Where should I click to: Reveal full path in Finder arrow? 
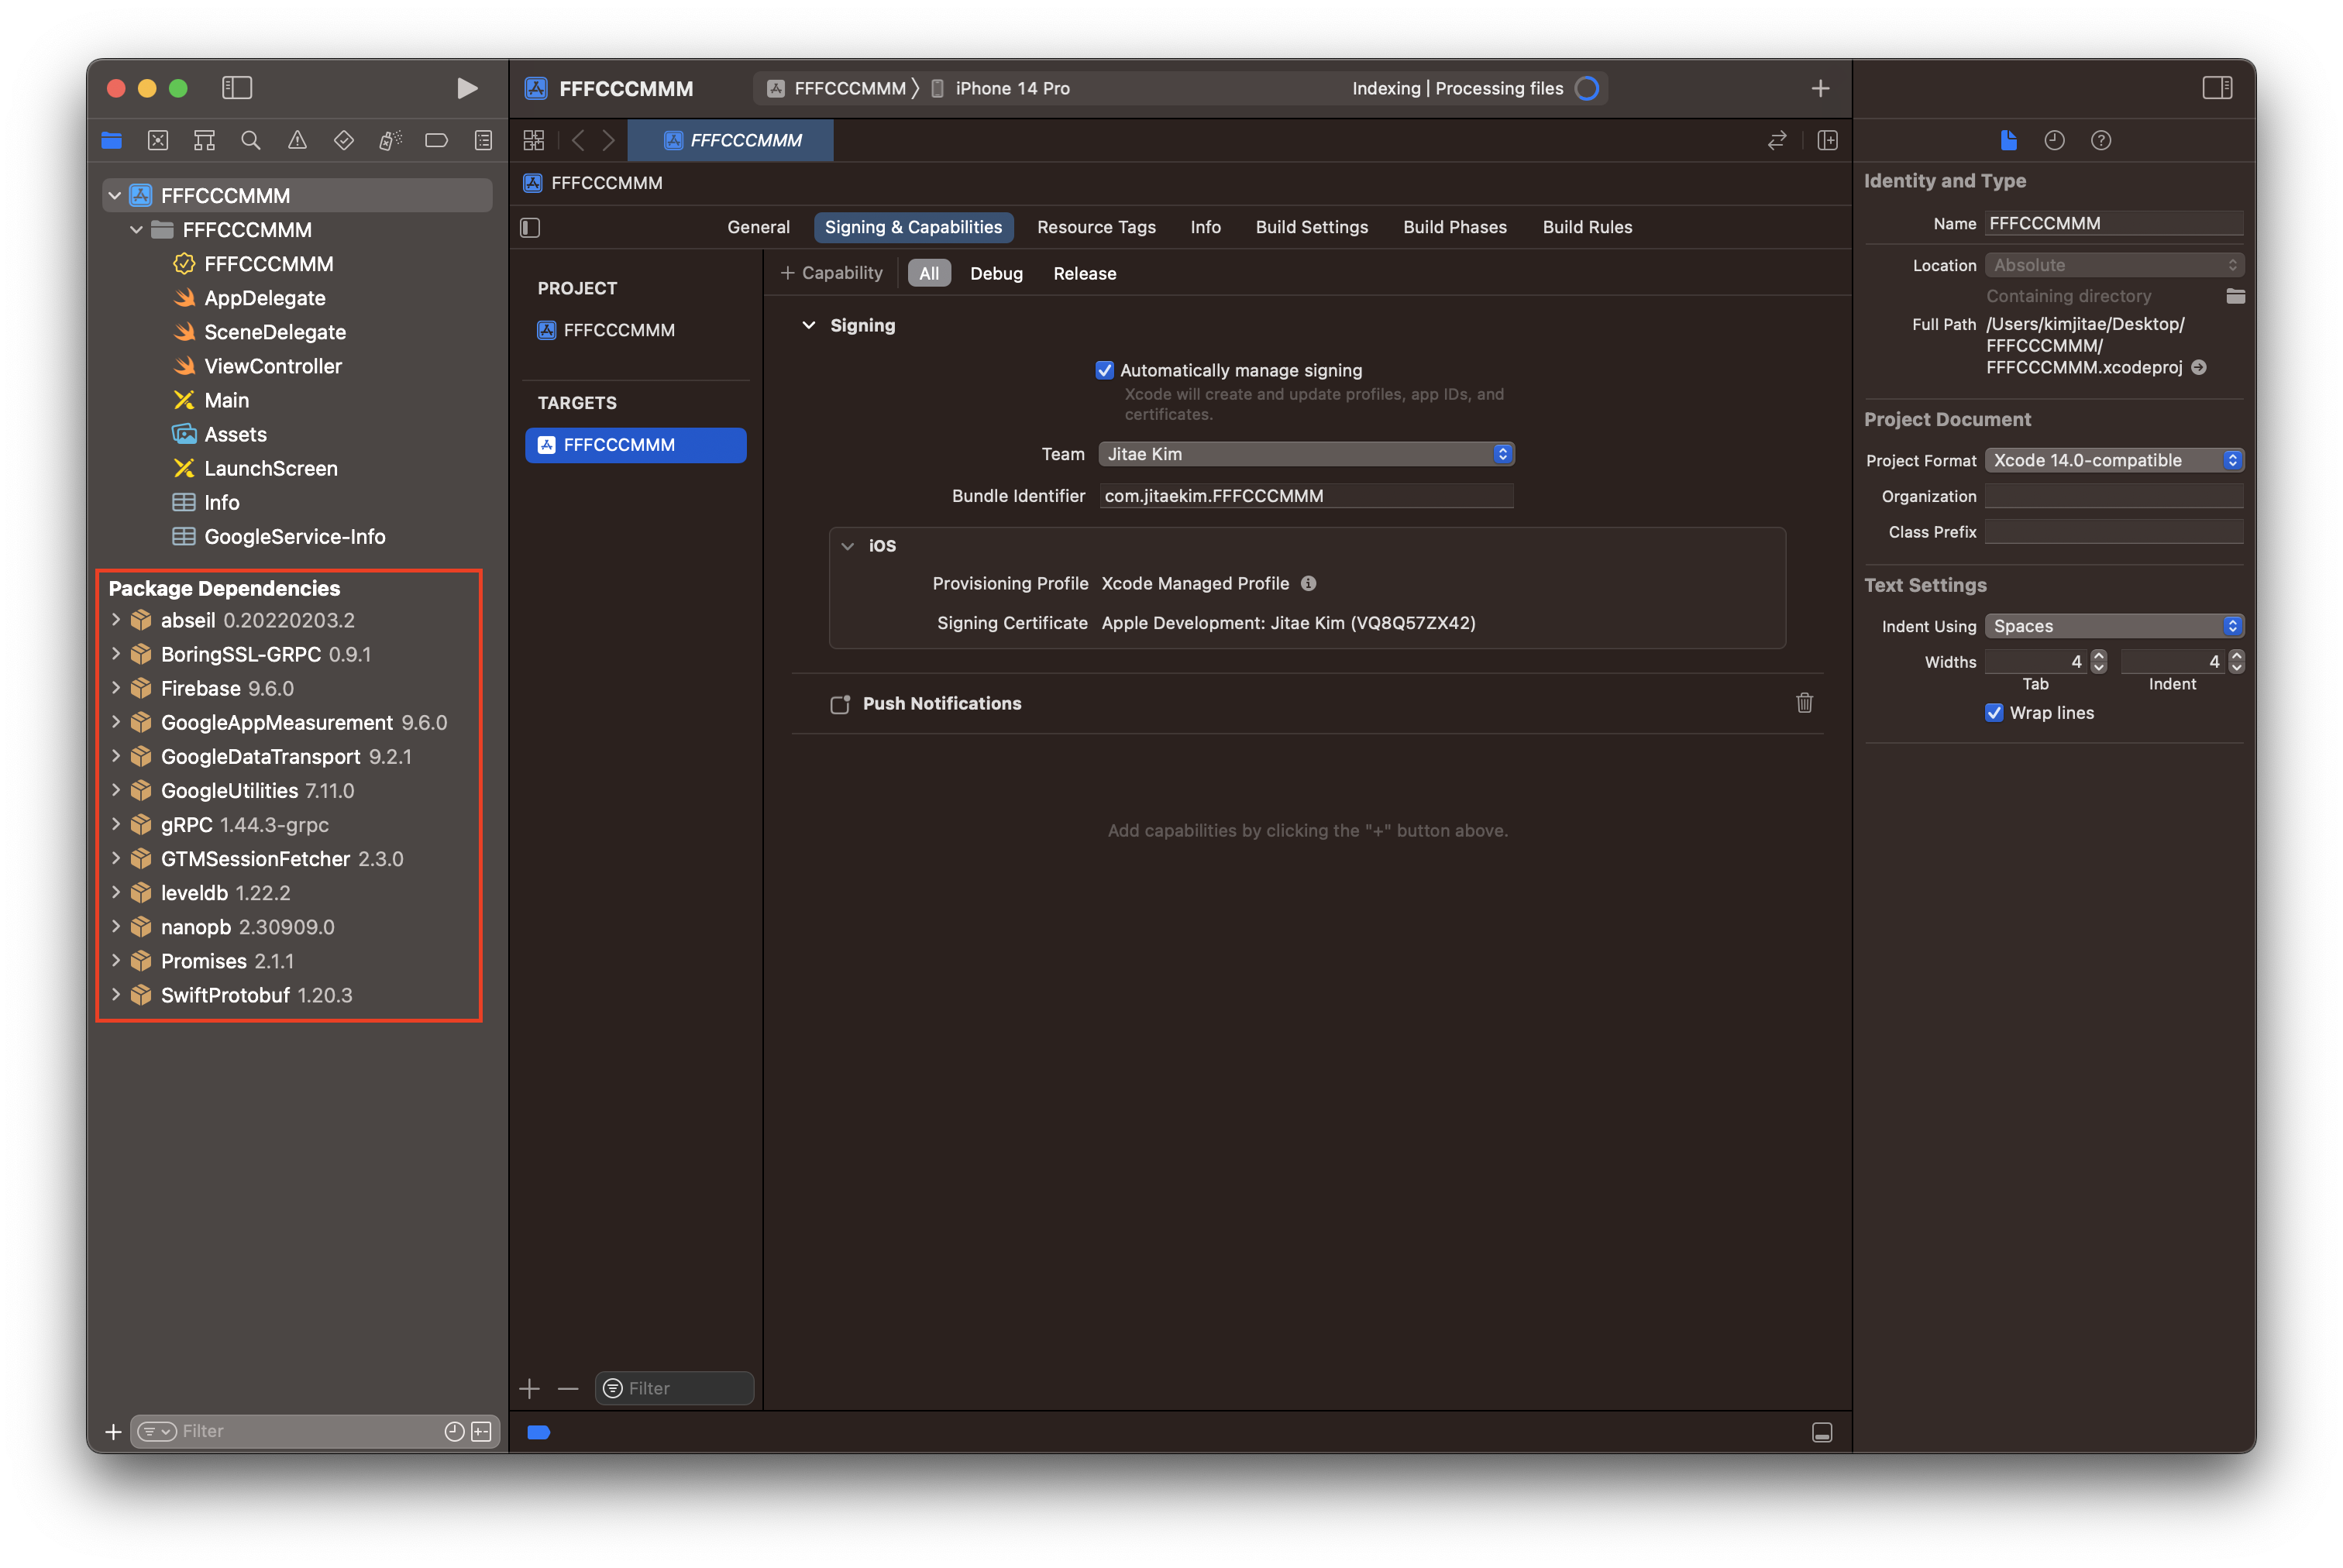tap(2199, 368)
